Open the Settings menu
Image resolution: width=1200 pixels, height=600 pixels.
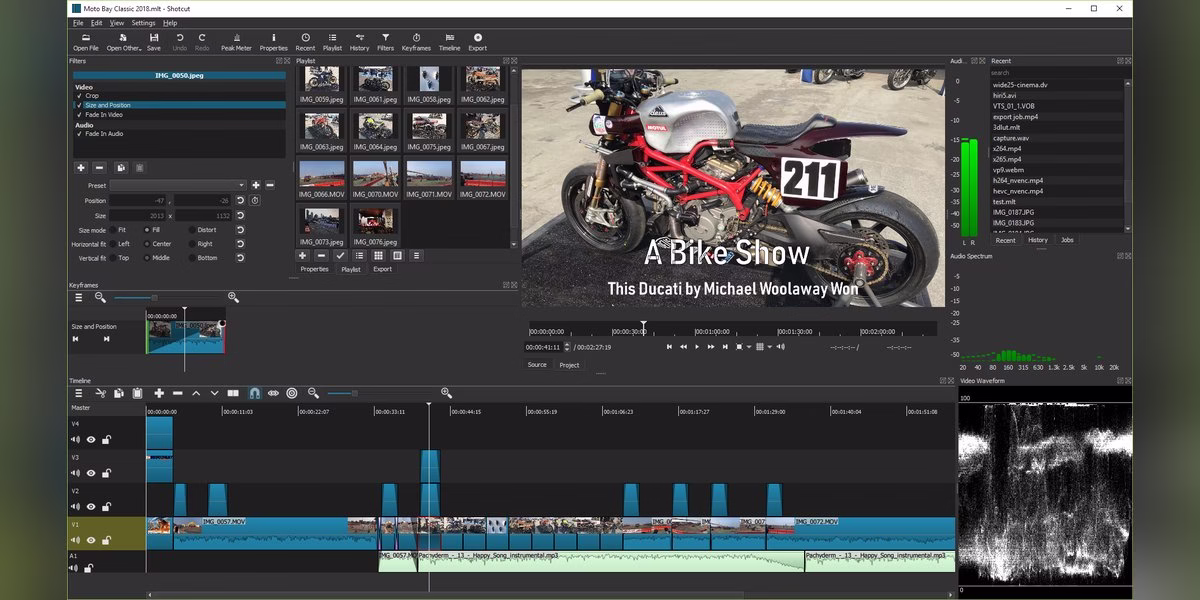tap(143, 22)
